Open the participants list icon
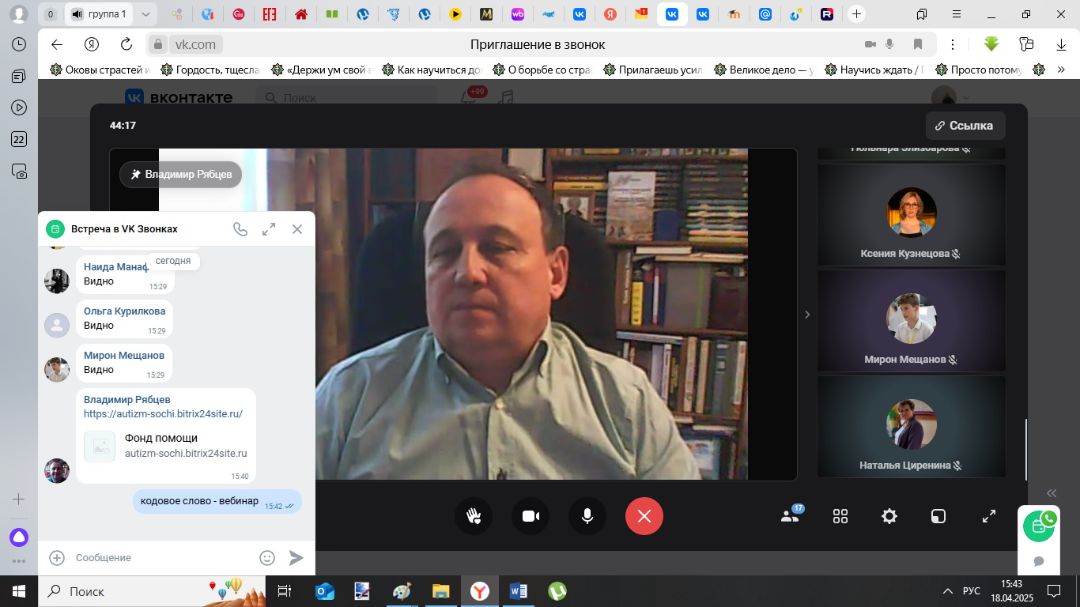The image size is (1080, 607). click(x=791, y=515)
